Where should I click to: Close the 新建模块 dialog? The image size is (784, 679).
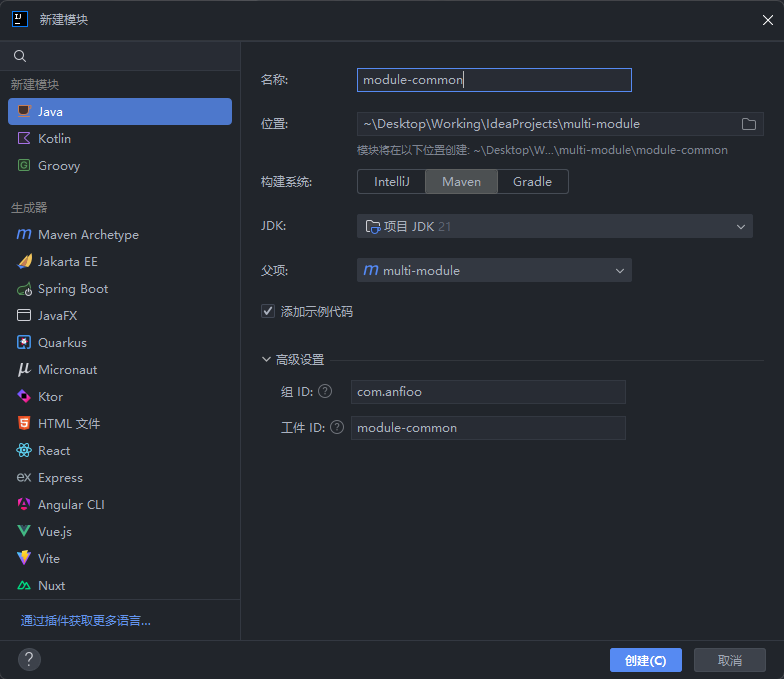768,20
